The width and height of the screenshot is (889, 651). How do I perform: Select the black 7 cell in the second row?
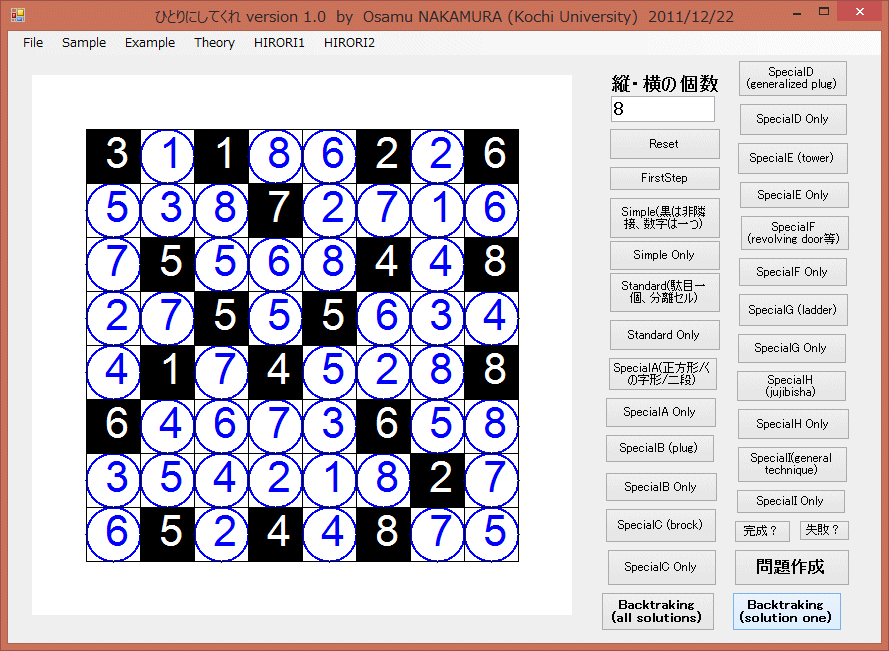tap(276, 210)
